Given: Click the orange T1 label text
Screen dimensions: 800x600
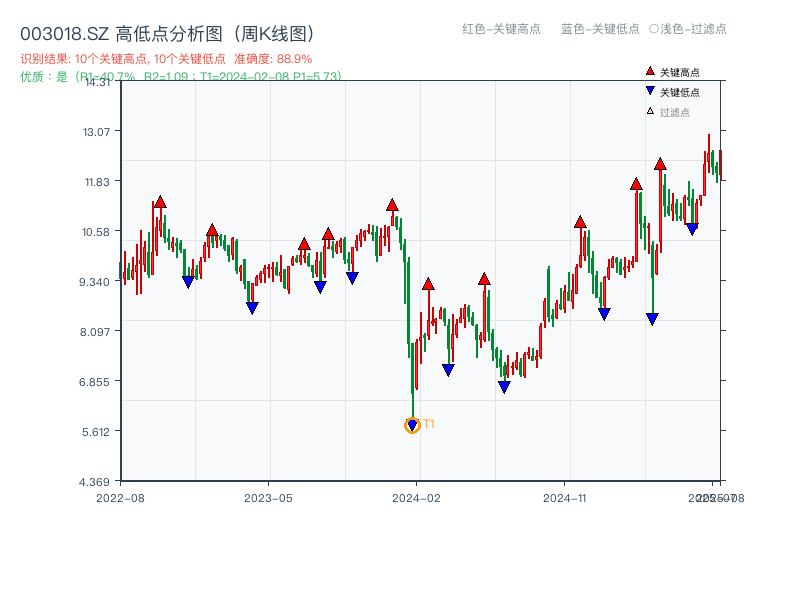Looking at the screenshot, I should pyautogui.click(x=429, y=423).
